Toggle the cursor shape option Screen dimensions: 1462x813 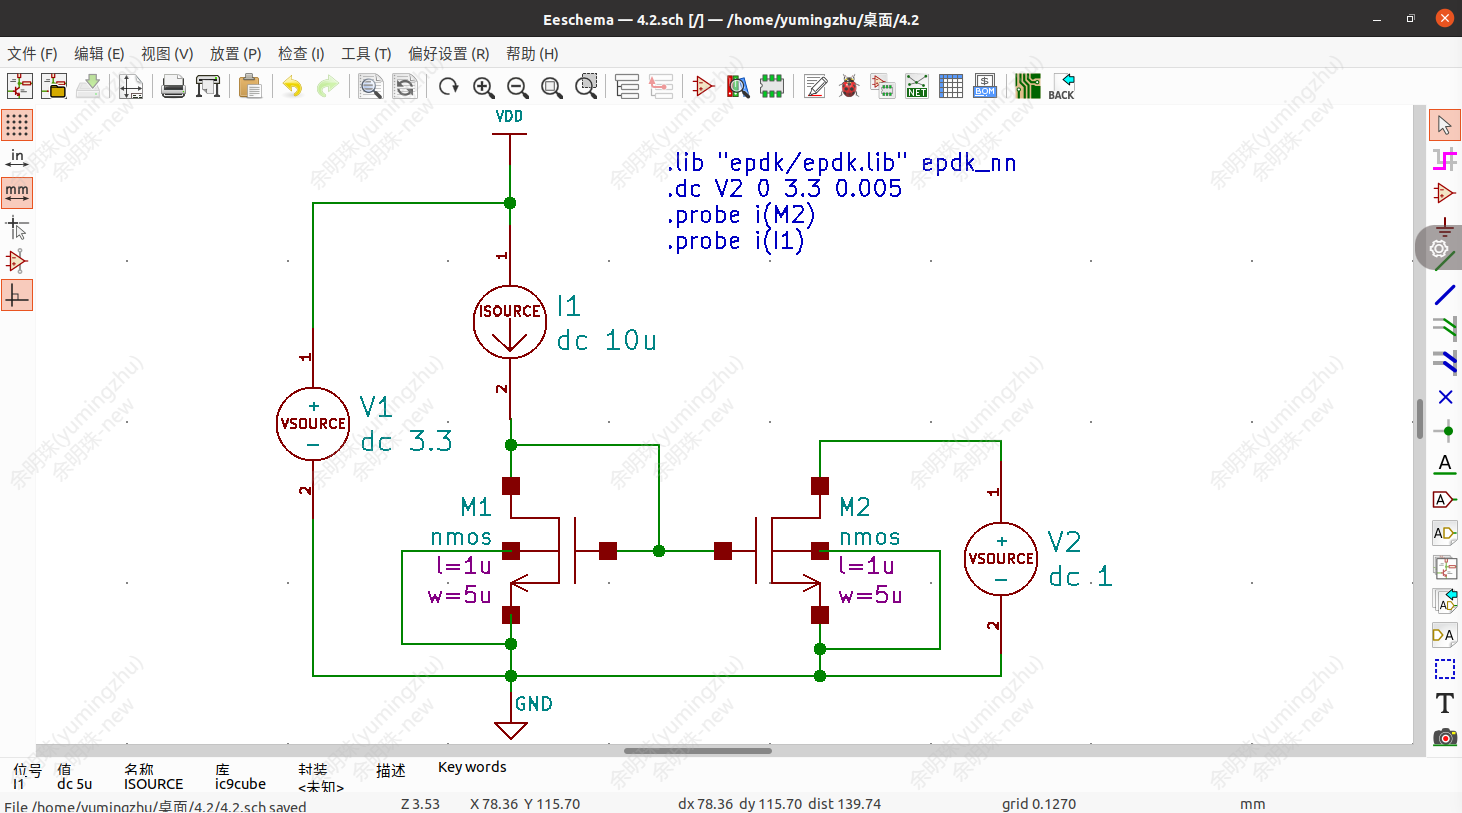click(x=17, y=228)
